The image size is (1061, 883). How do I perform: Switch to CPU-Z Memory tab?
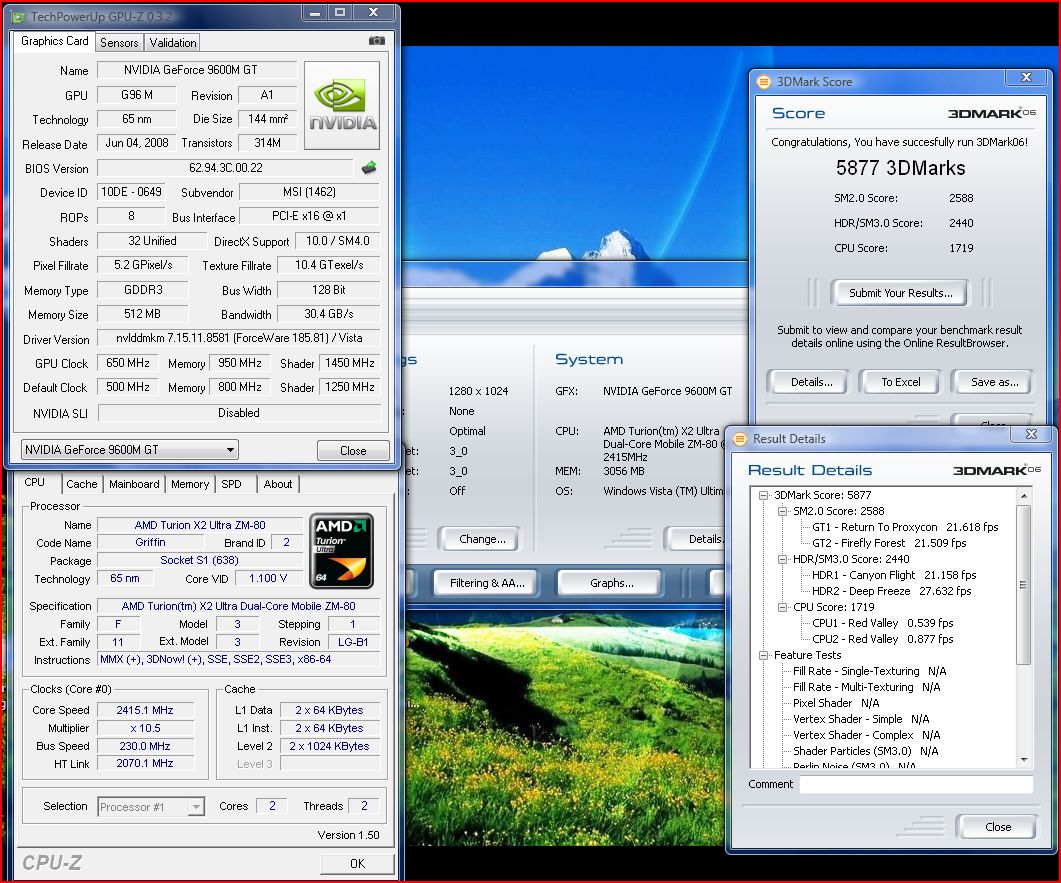click(x=189, y=484)
